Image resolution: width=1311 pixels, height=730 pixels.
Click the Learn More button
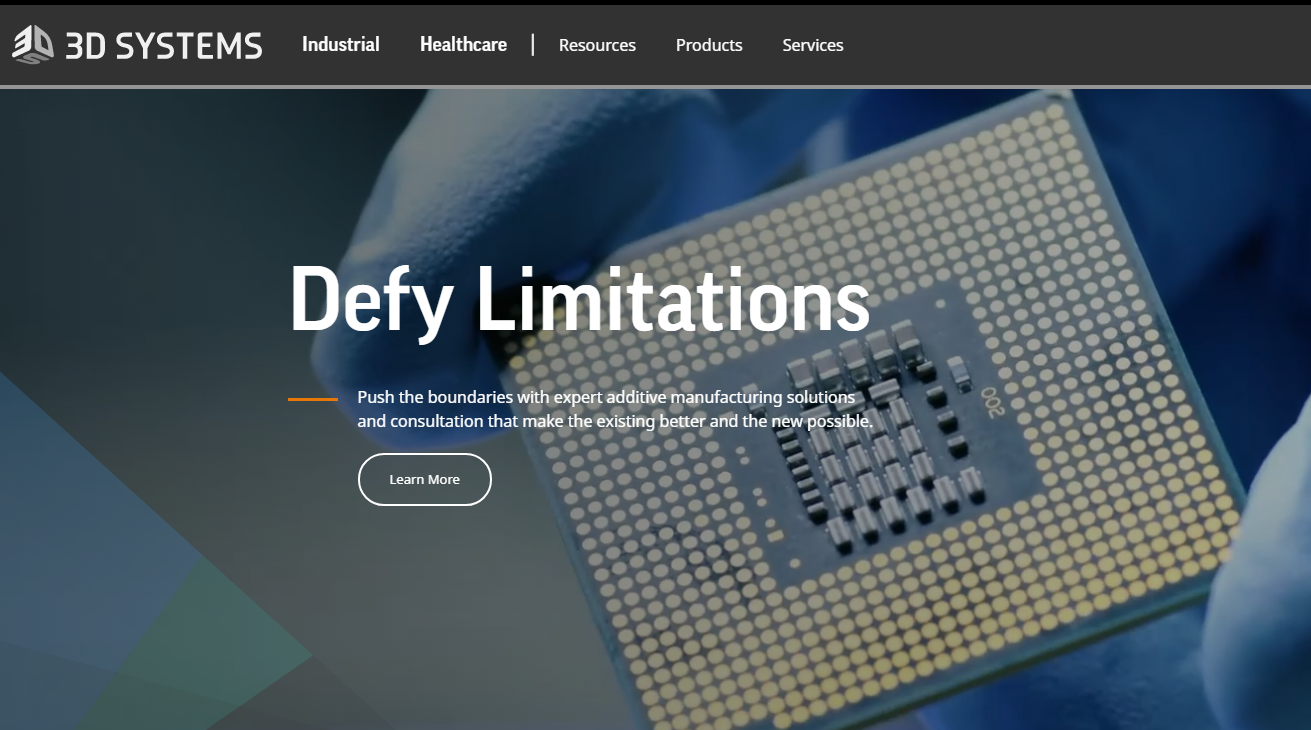(x=425, y=480)
